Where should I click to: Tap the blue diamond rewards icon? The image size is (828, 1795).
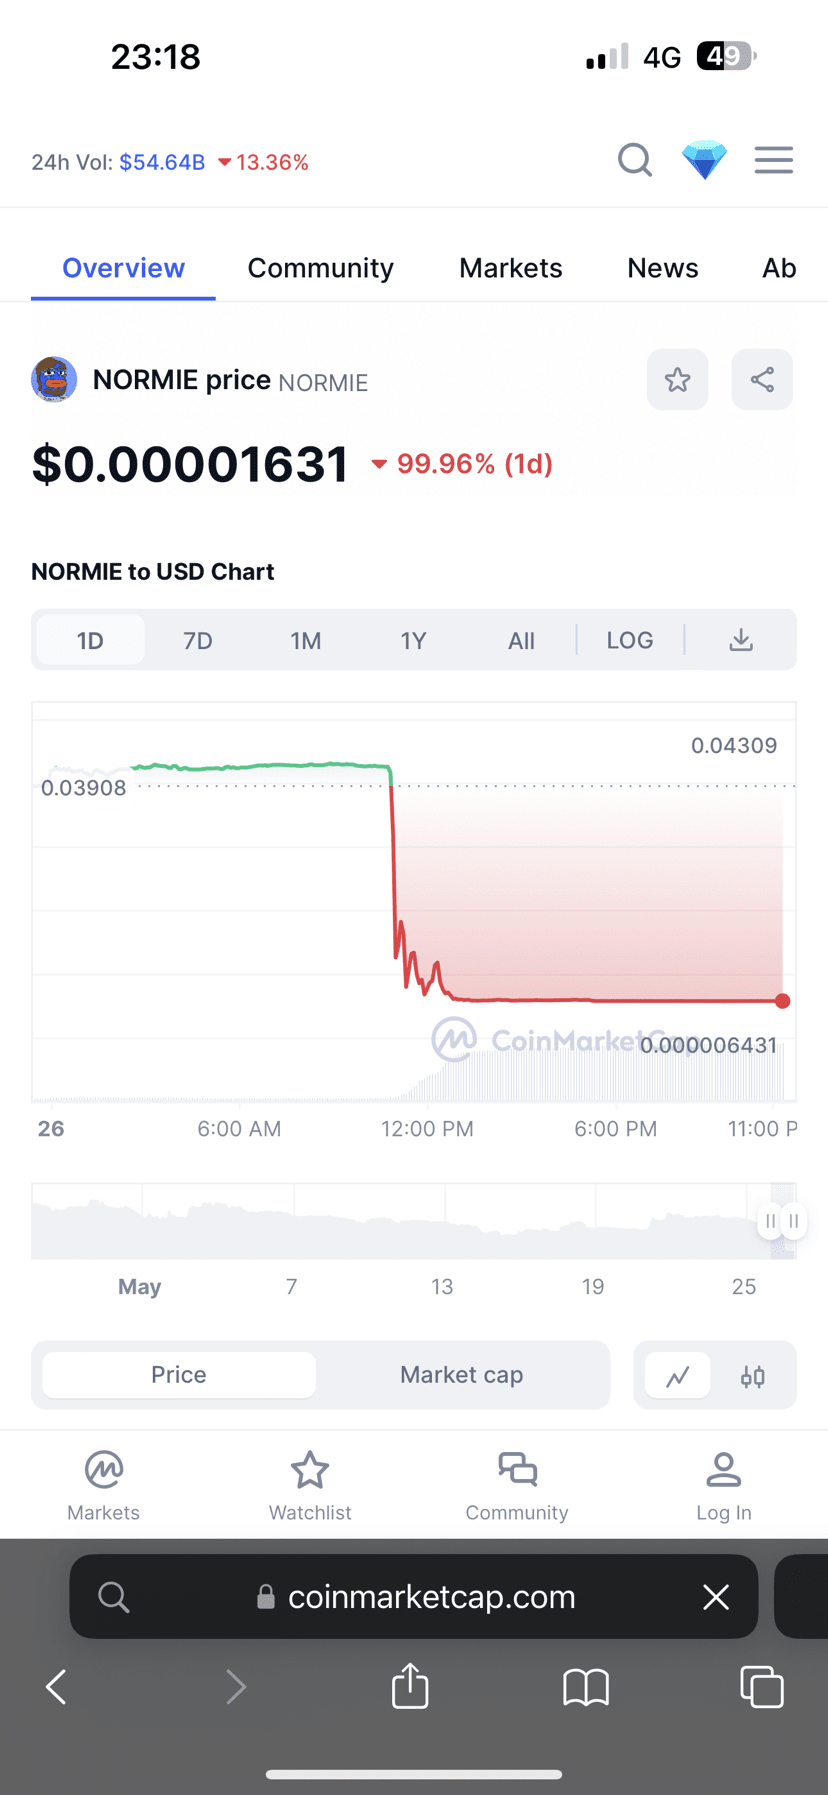(x=704, y=160)
